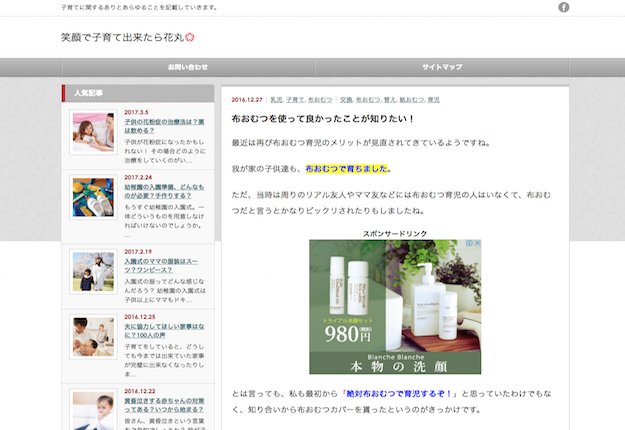The height and width of the screenshot is (430, 625).
Task: Open article link 黄昏泣きする赤ちゃんの対策
Action: tap(164, 405)
